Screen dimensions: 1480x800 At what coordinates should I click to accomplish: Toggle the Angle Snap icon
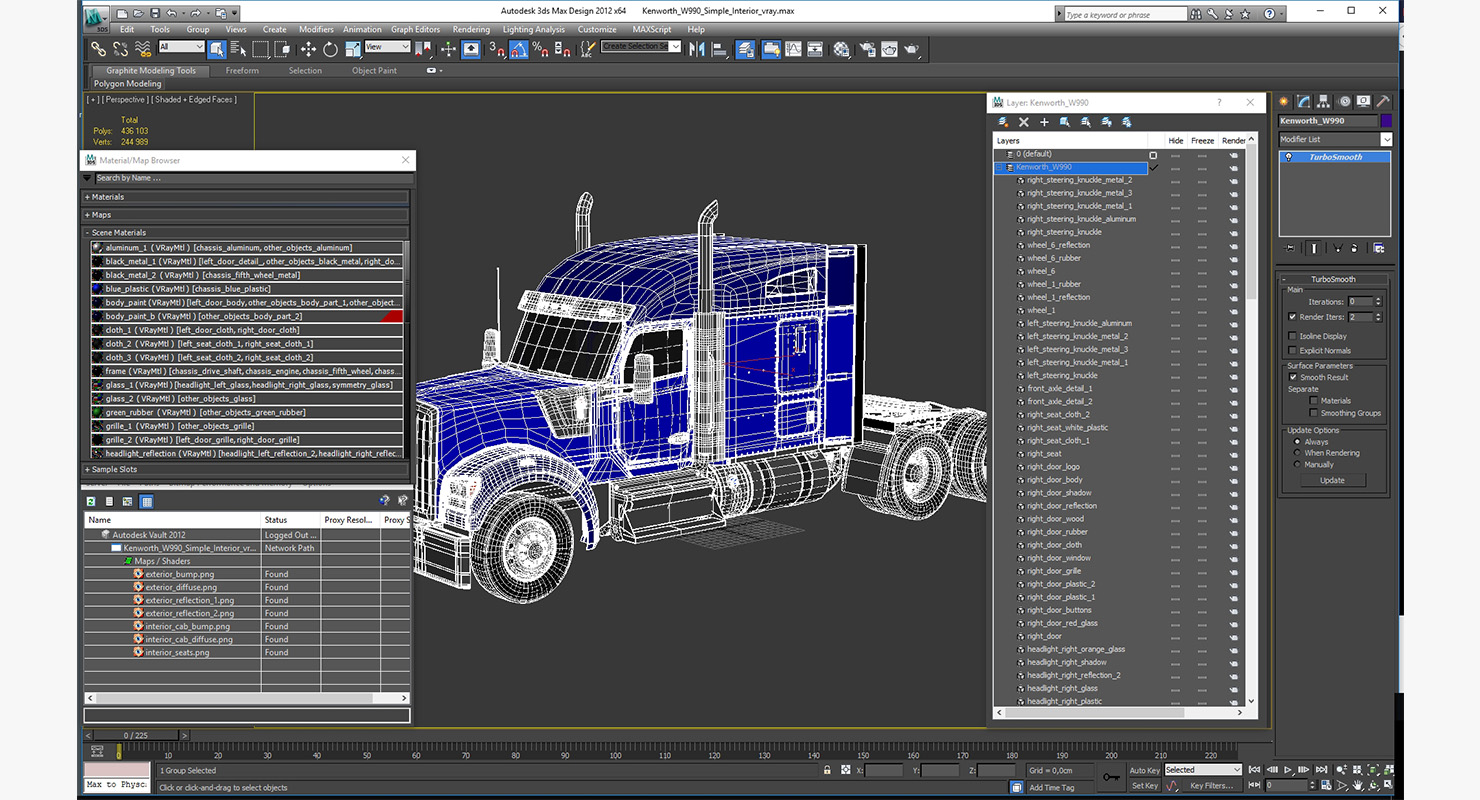pos(519,49)
